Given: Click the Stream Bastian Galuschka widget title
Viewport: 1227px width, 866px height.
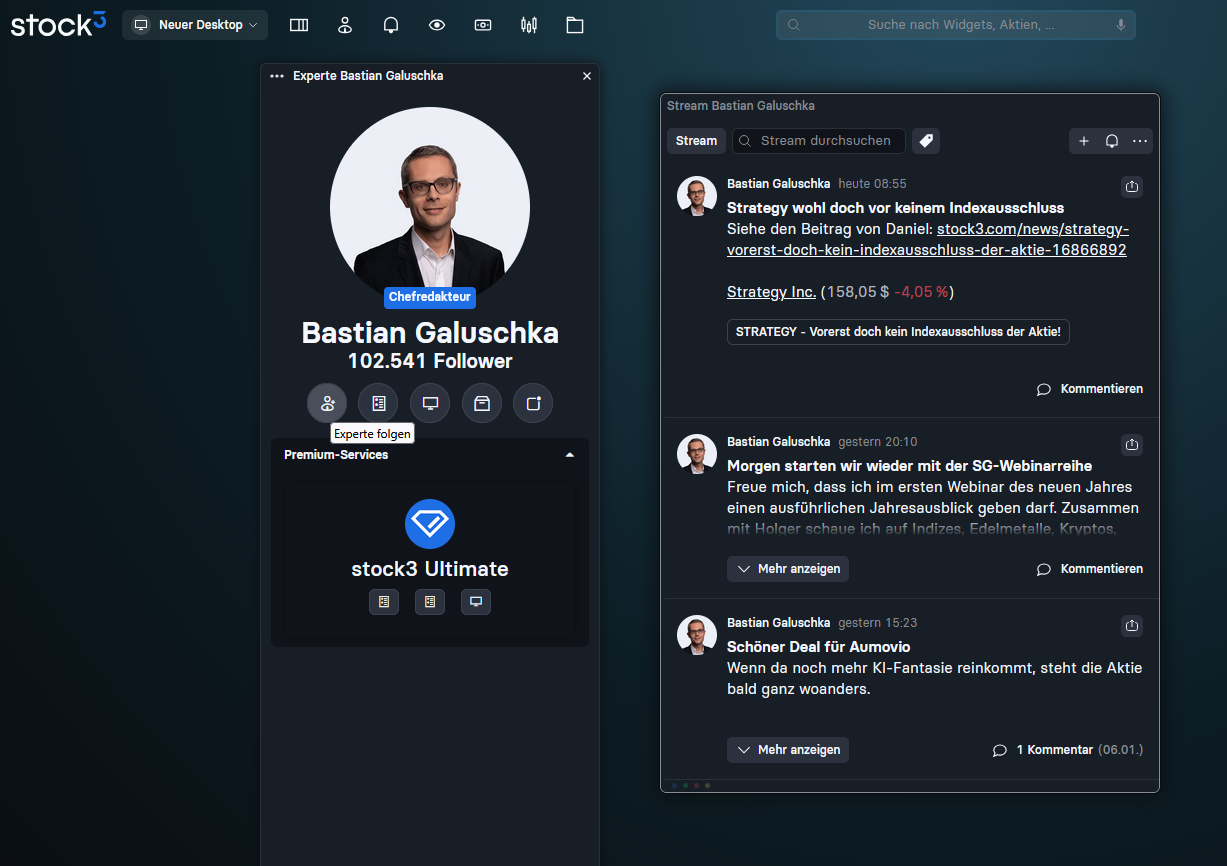Looking at the screenshot, I should pos(741,106).
